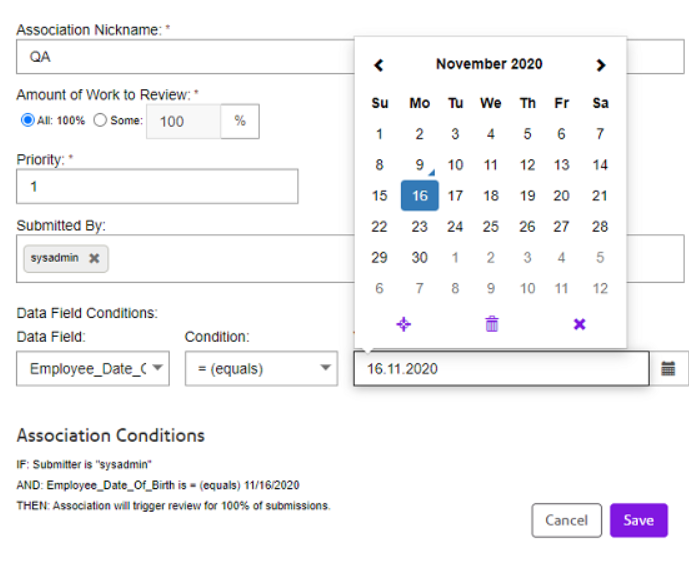Viewport: 689px width, 566px height.
Task: Click the date field showing 16.11.2020
Action: point(501,369)
